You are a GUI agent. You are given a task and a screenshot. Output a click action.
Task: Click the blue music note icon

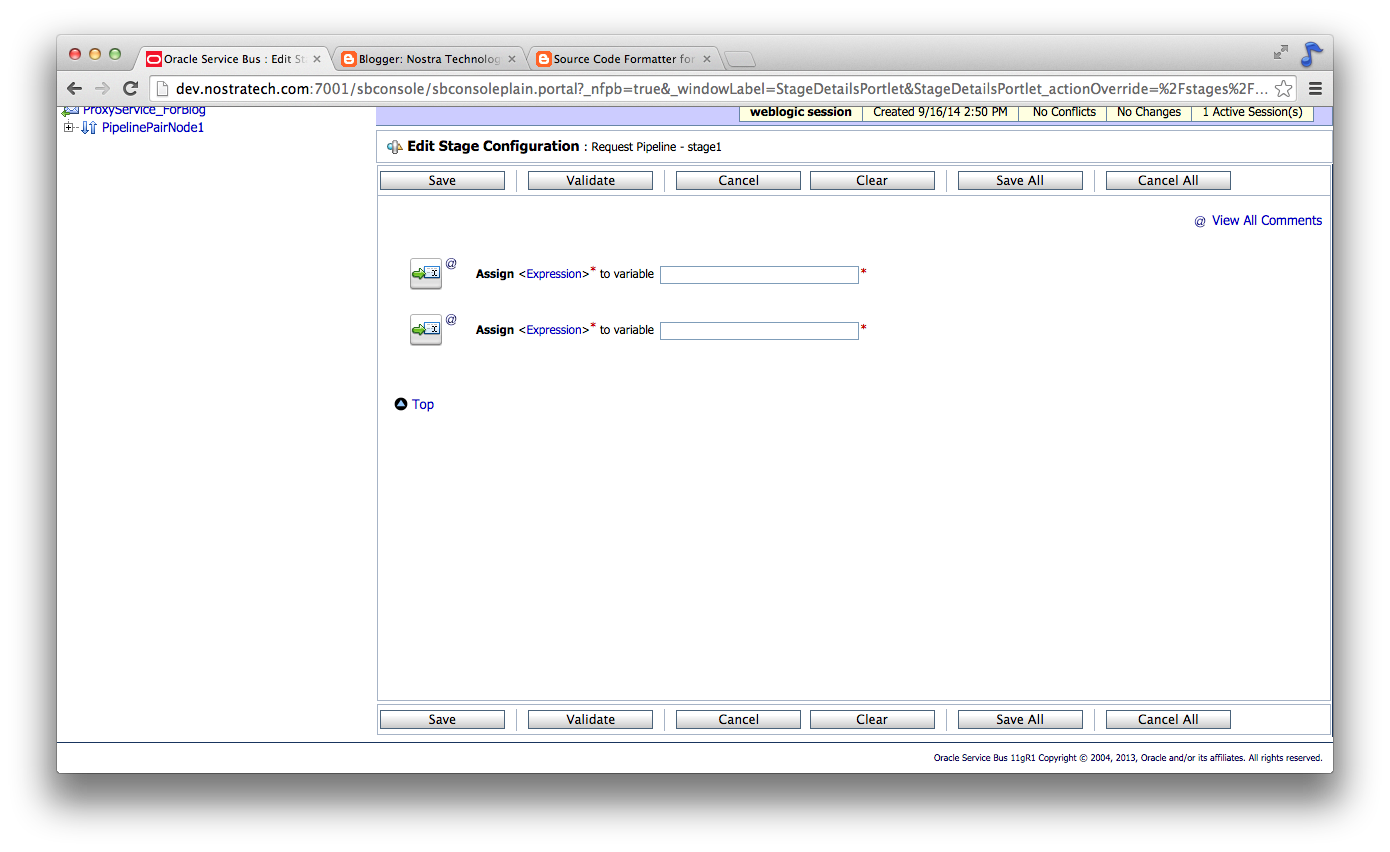click(x=1311, y=54)
